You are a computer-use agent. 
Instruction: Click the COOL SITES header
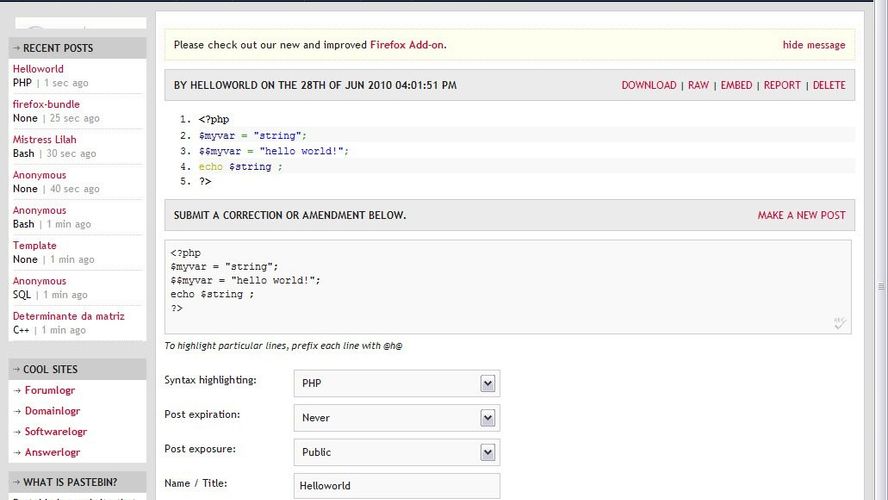point(78,369)
